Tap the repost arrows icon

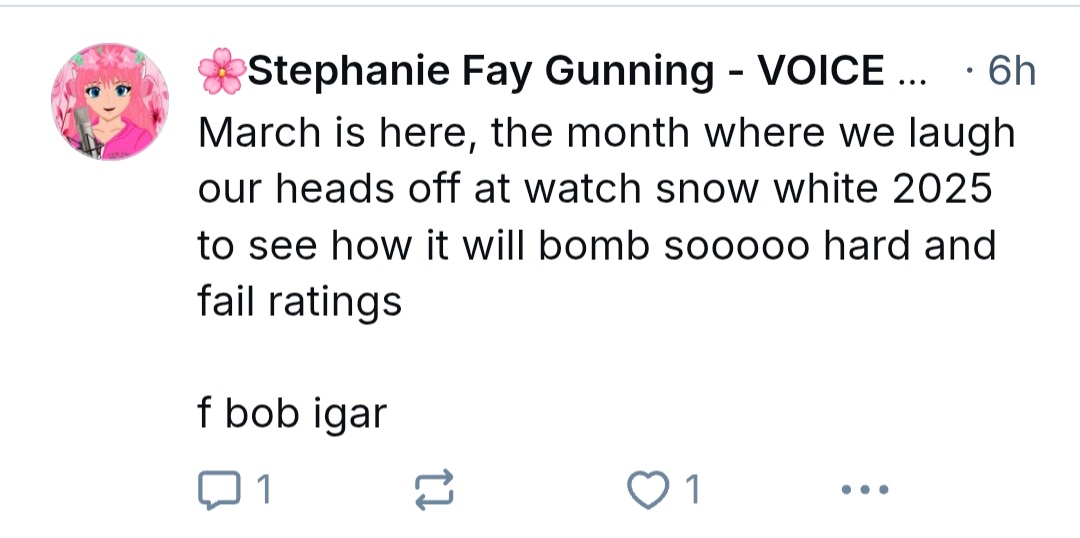coord(434,490)
